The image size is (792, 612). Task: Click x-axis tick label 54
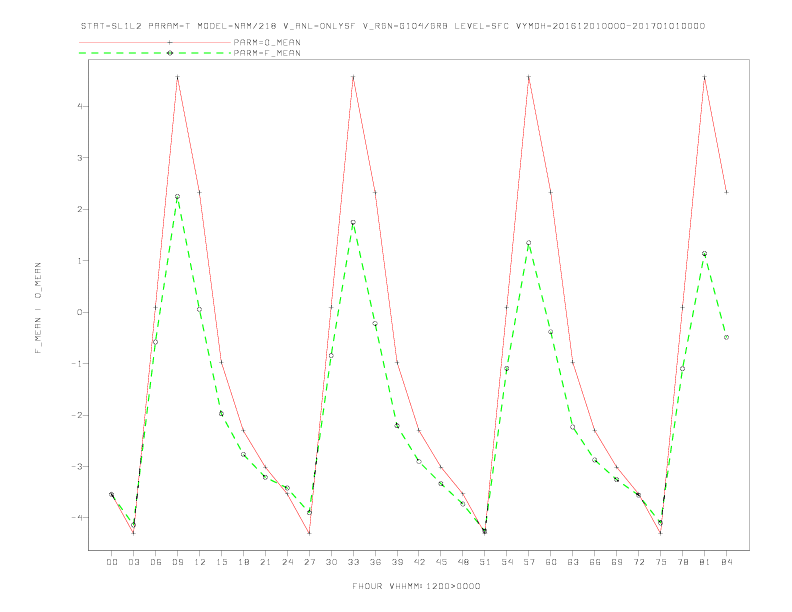point(507,562)
